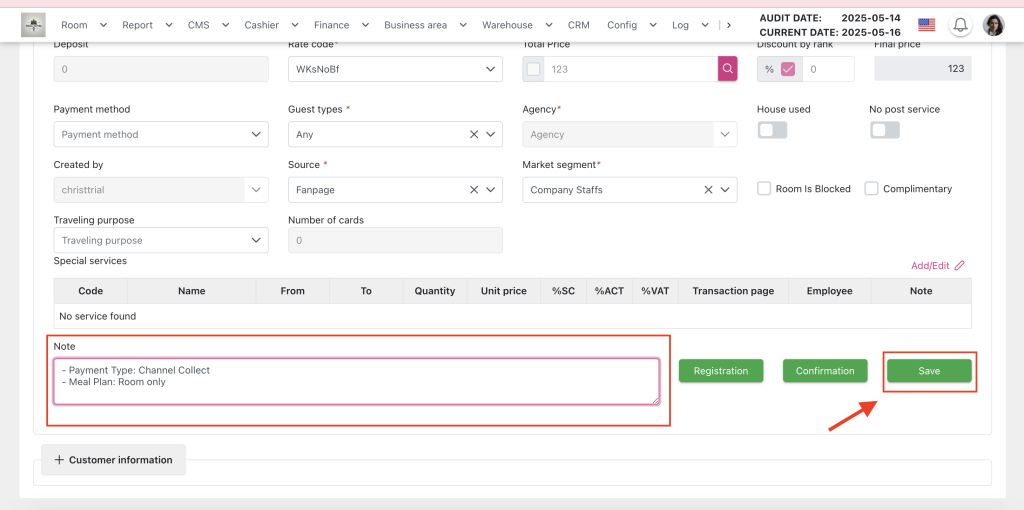Check the Room Is Blocked checkbox

click(764, 189)
